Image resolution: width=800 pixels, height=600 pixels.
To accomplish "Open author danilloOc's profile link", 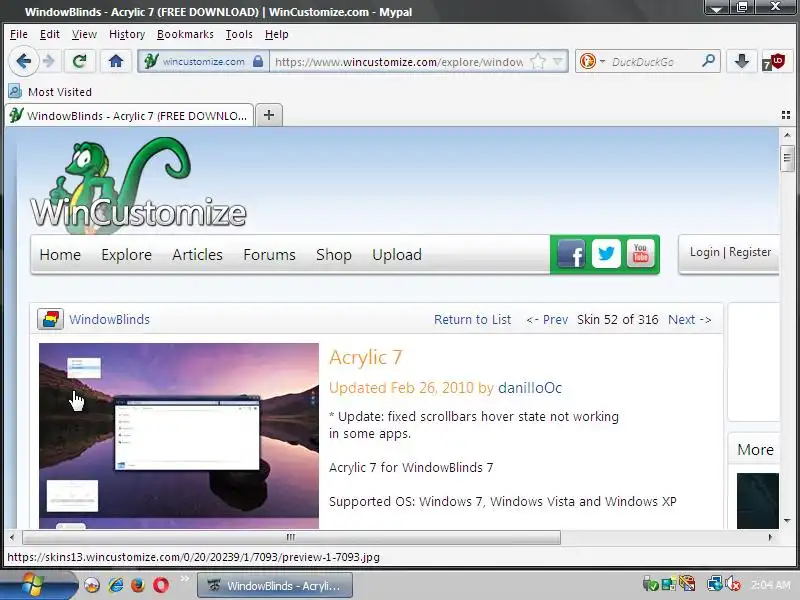I will pyautogui.click(x=530, y=388).
